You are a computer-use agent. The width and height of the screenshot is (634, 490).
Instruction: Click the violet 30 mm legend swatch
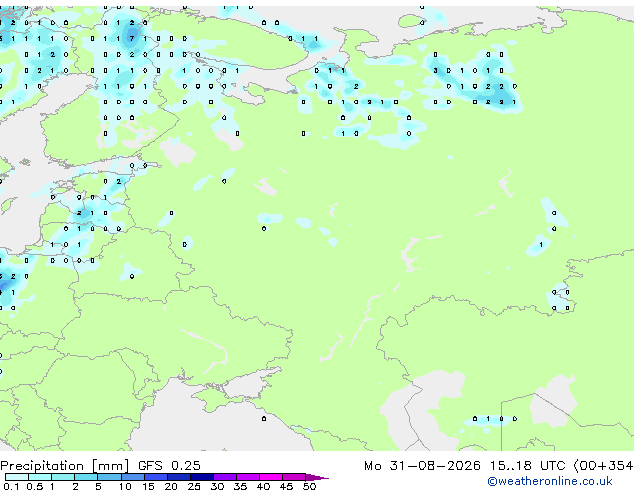225,477
